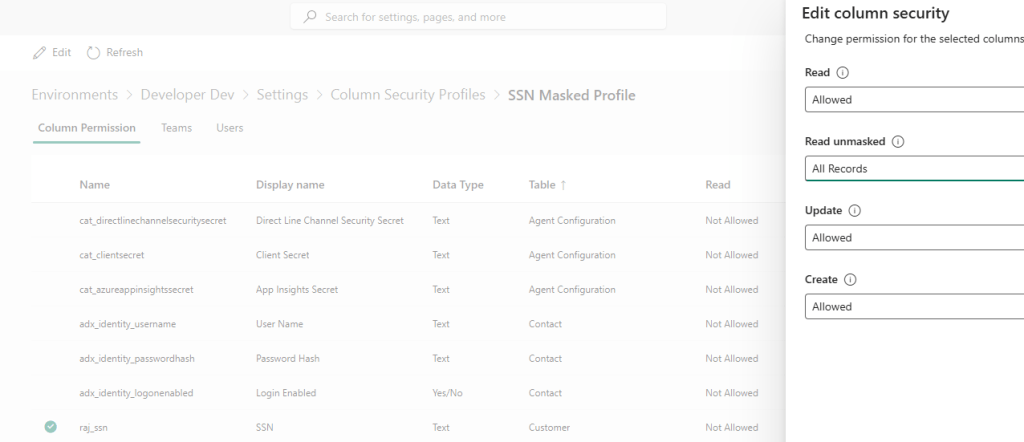Expand the Update permission dropdown
This screenshot has height=442, width=1024.
[914, 238]
